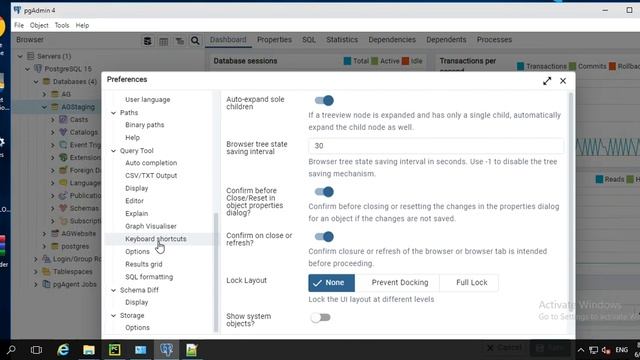Image resolution: width=640 pixels, height=360 pixels.
Task: Open User language preferences
Action: tap(147, 100)
